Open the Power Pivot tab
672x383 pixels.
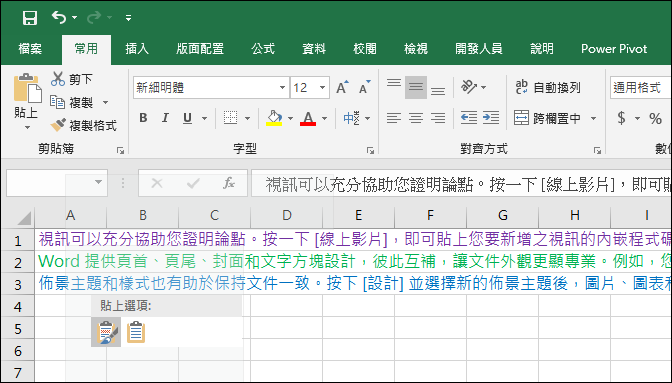click(614, 49)
